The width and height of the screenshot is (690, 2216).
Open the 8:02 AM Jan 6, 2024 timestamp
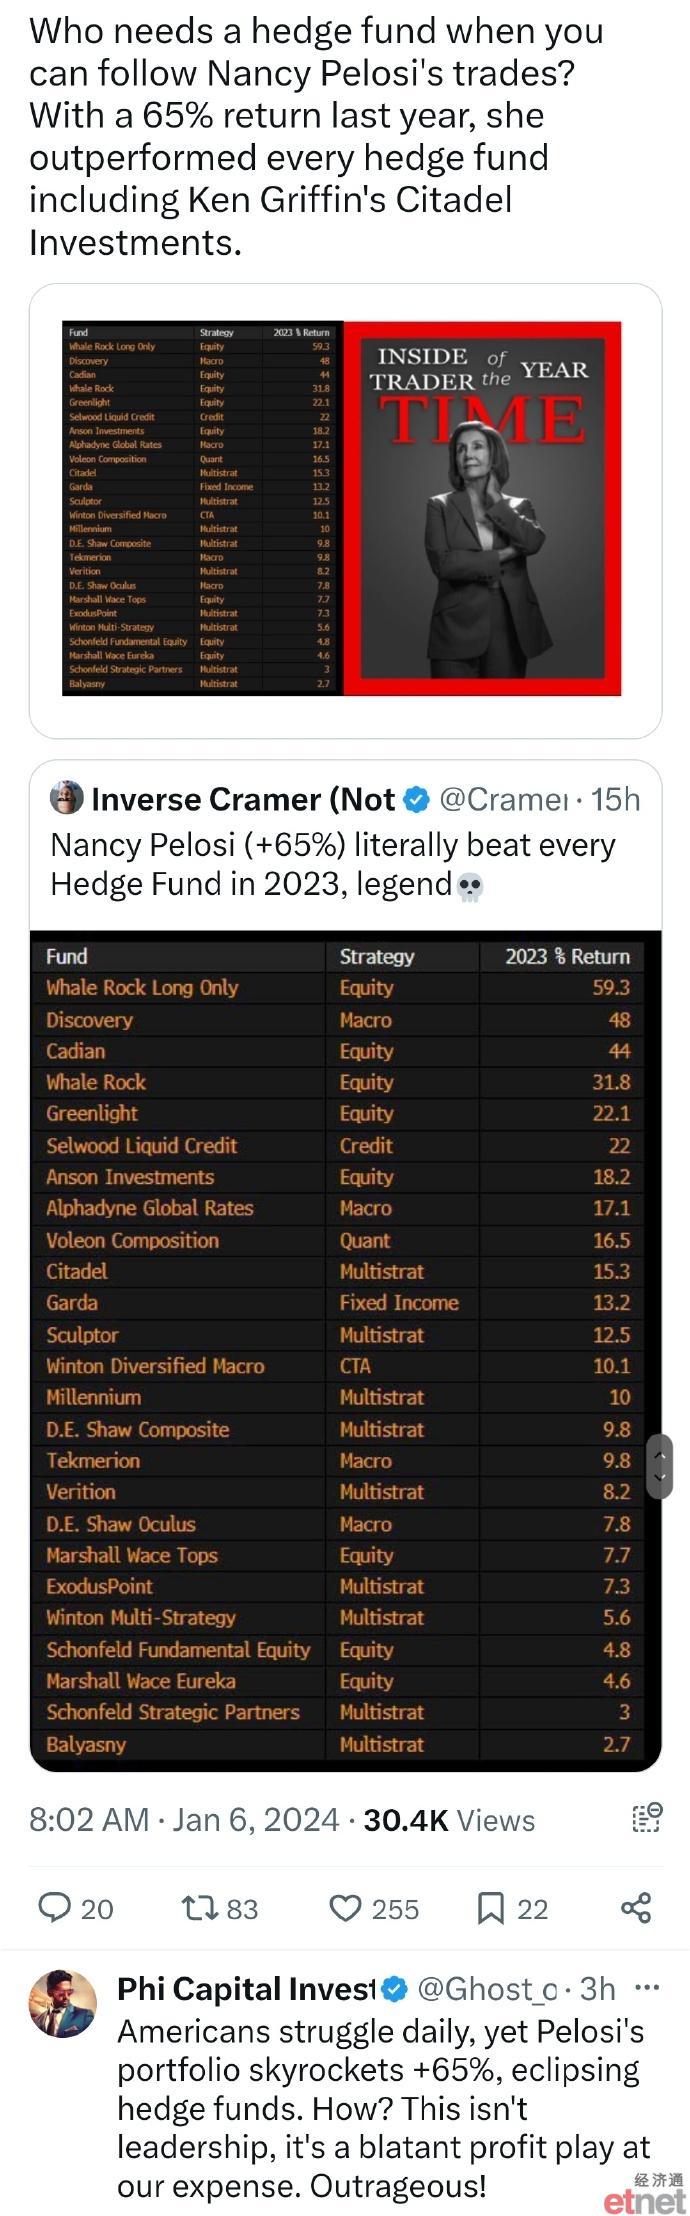184,1819
